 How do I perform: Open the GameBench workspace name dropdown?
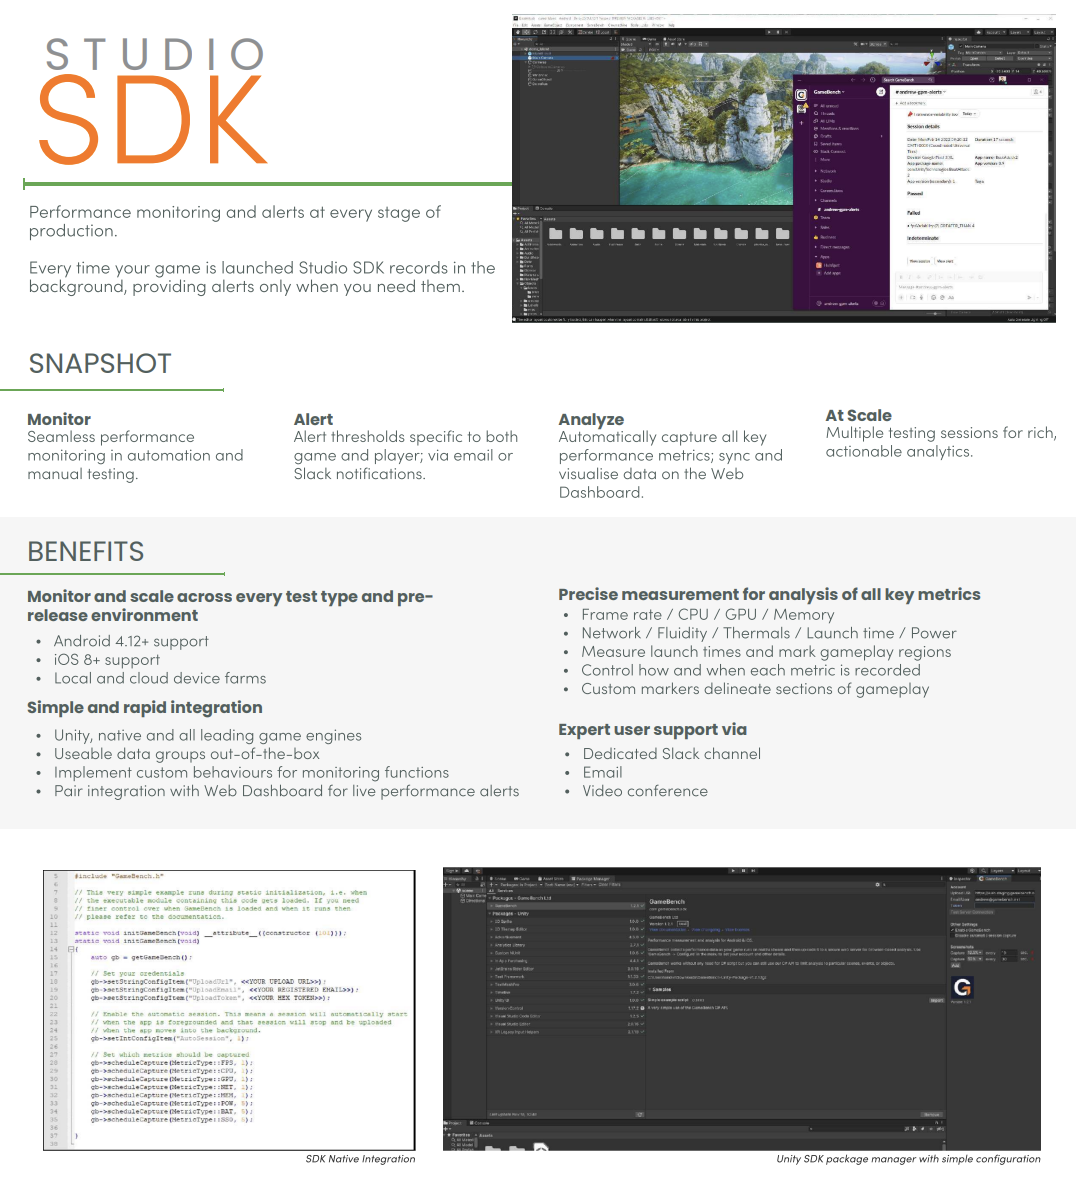click(x=829, y=92)
